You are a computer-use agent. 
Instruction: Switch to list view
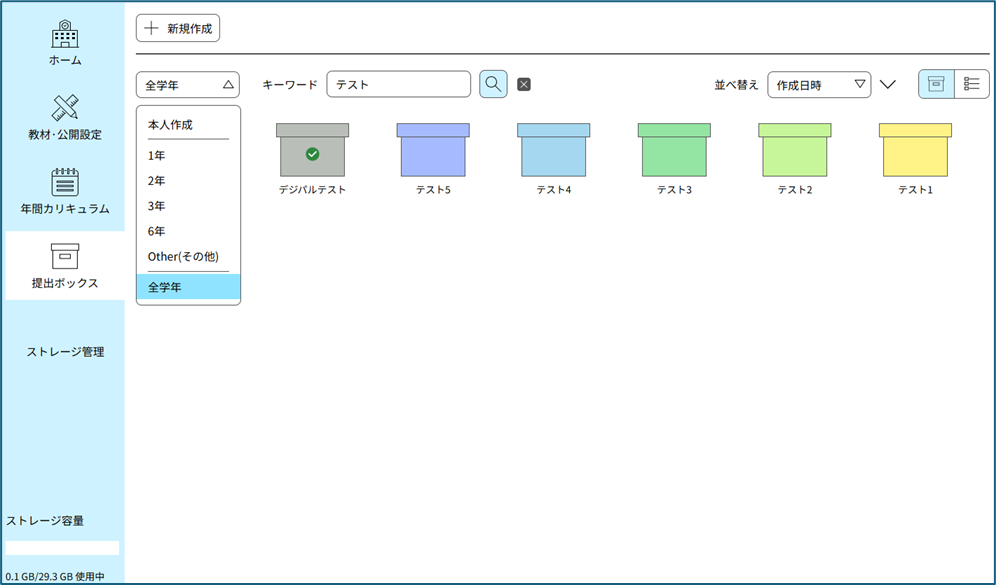pos(971,84)
